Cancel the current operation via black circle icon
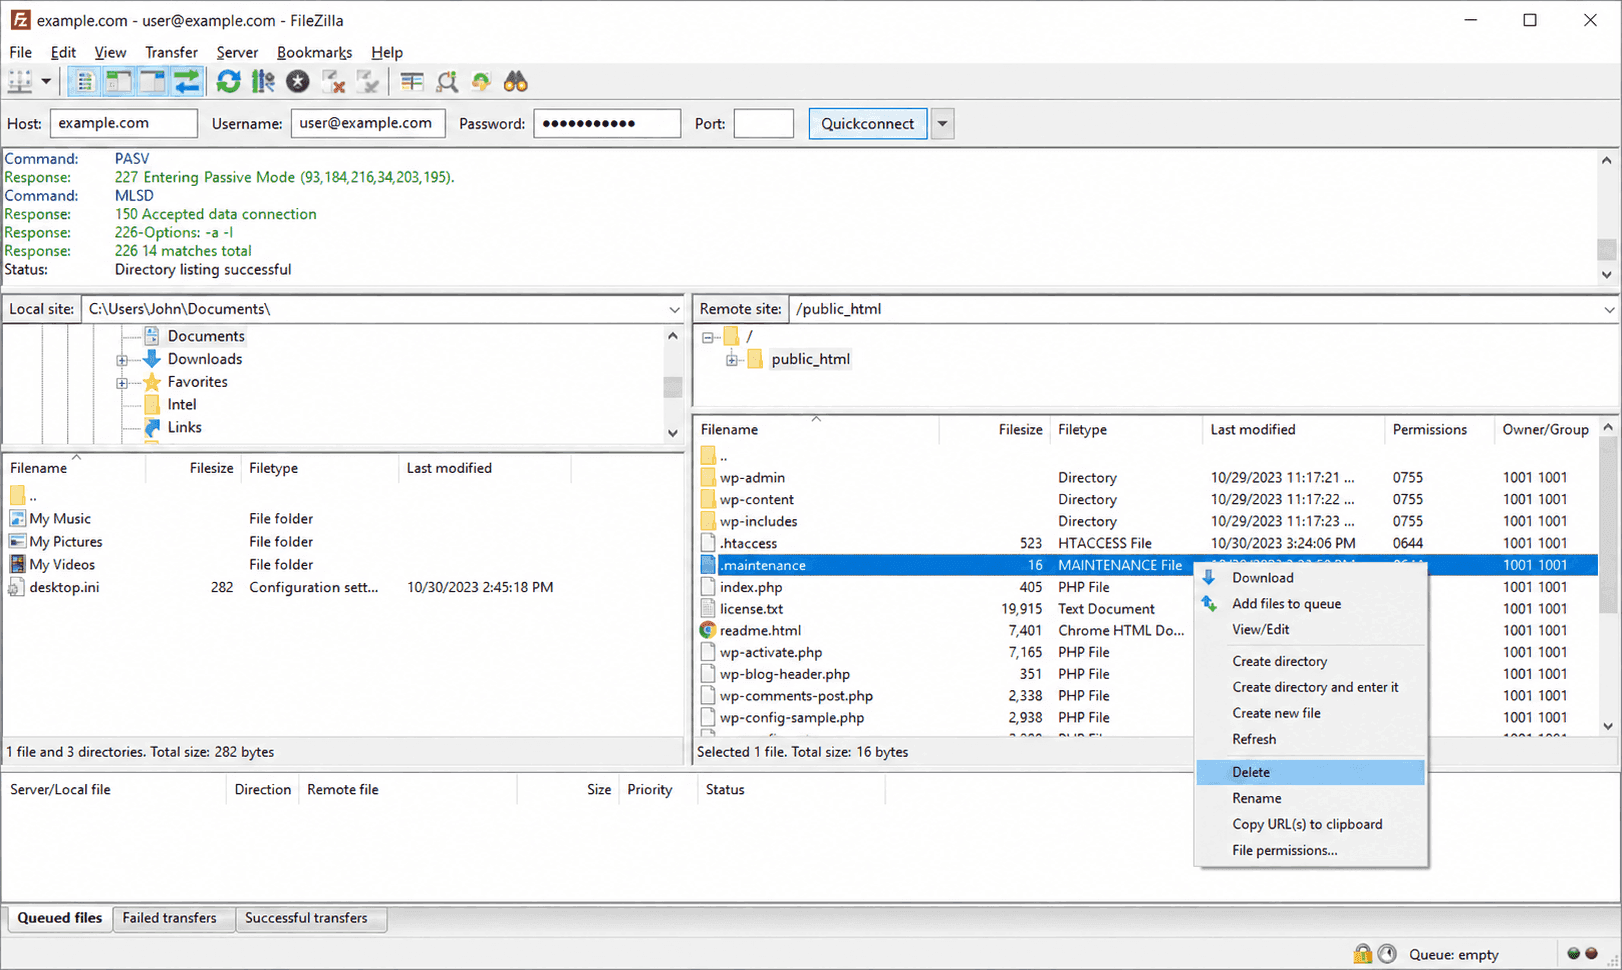 [298, 82]
